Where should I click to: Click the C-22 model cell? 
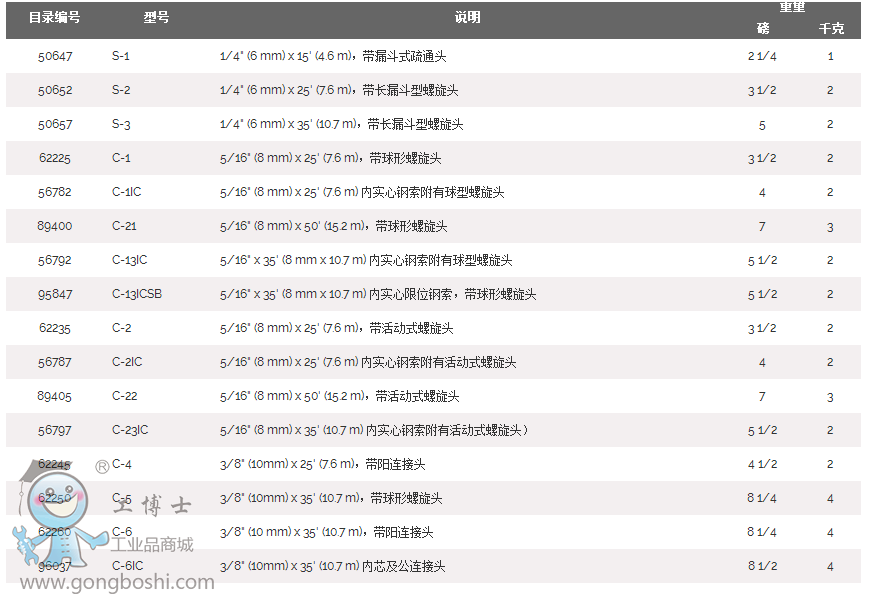point(125,396)
